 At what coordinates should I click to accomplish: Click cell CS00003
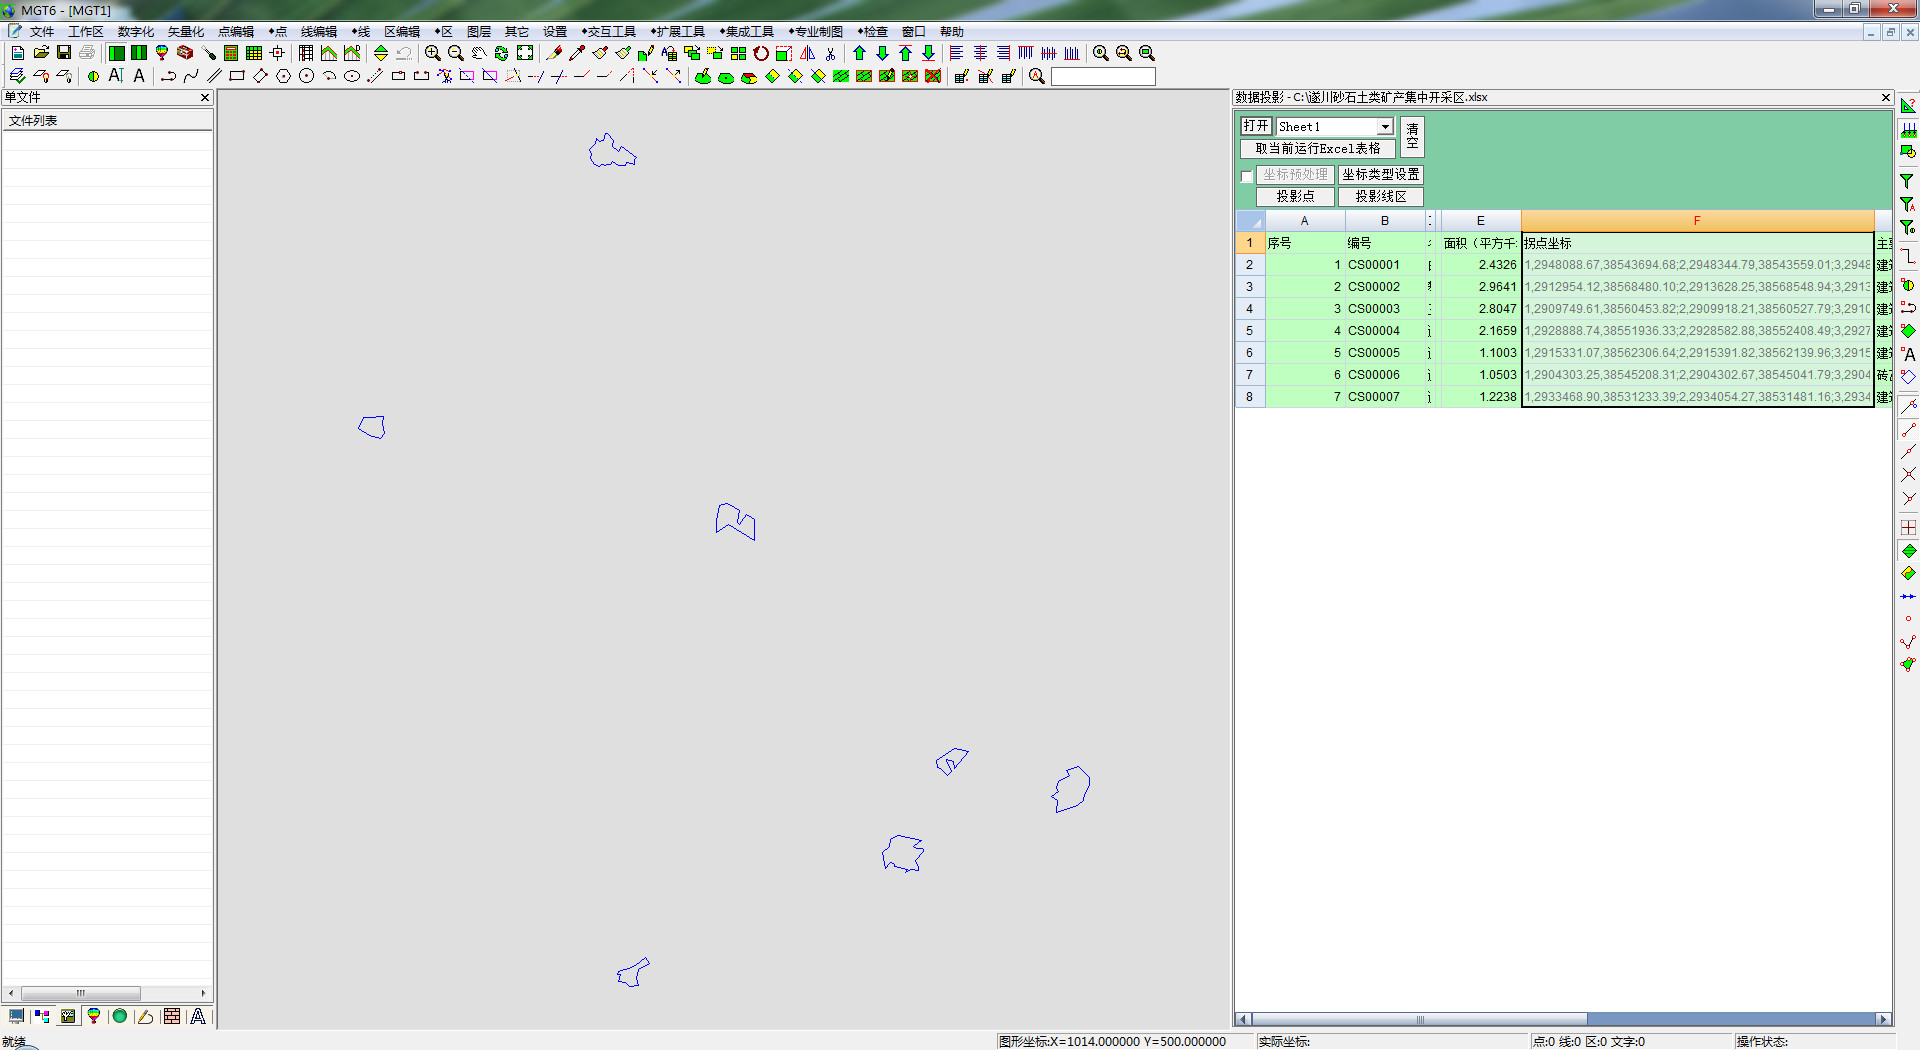[x=1385, y=309]
